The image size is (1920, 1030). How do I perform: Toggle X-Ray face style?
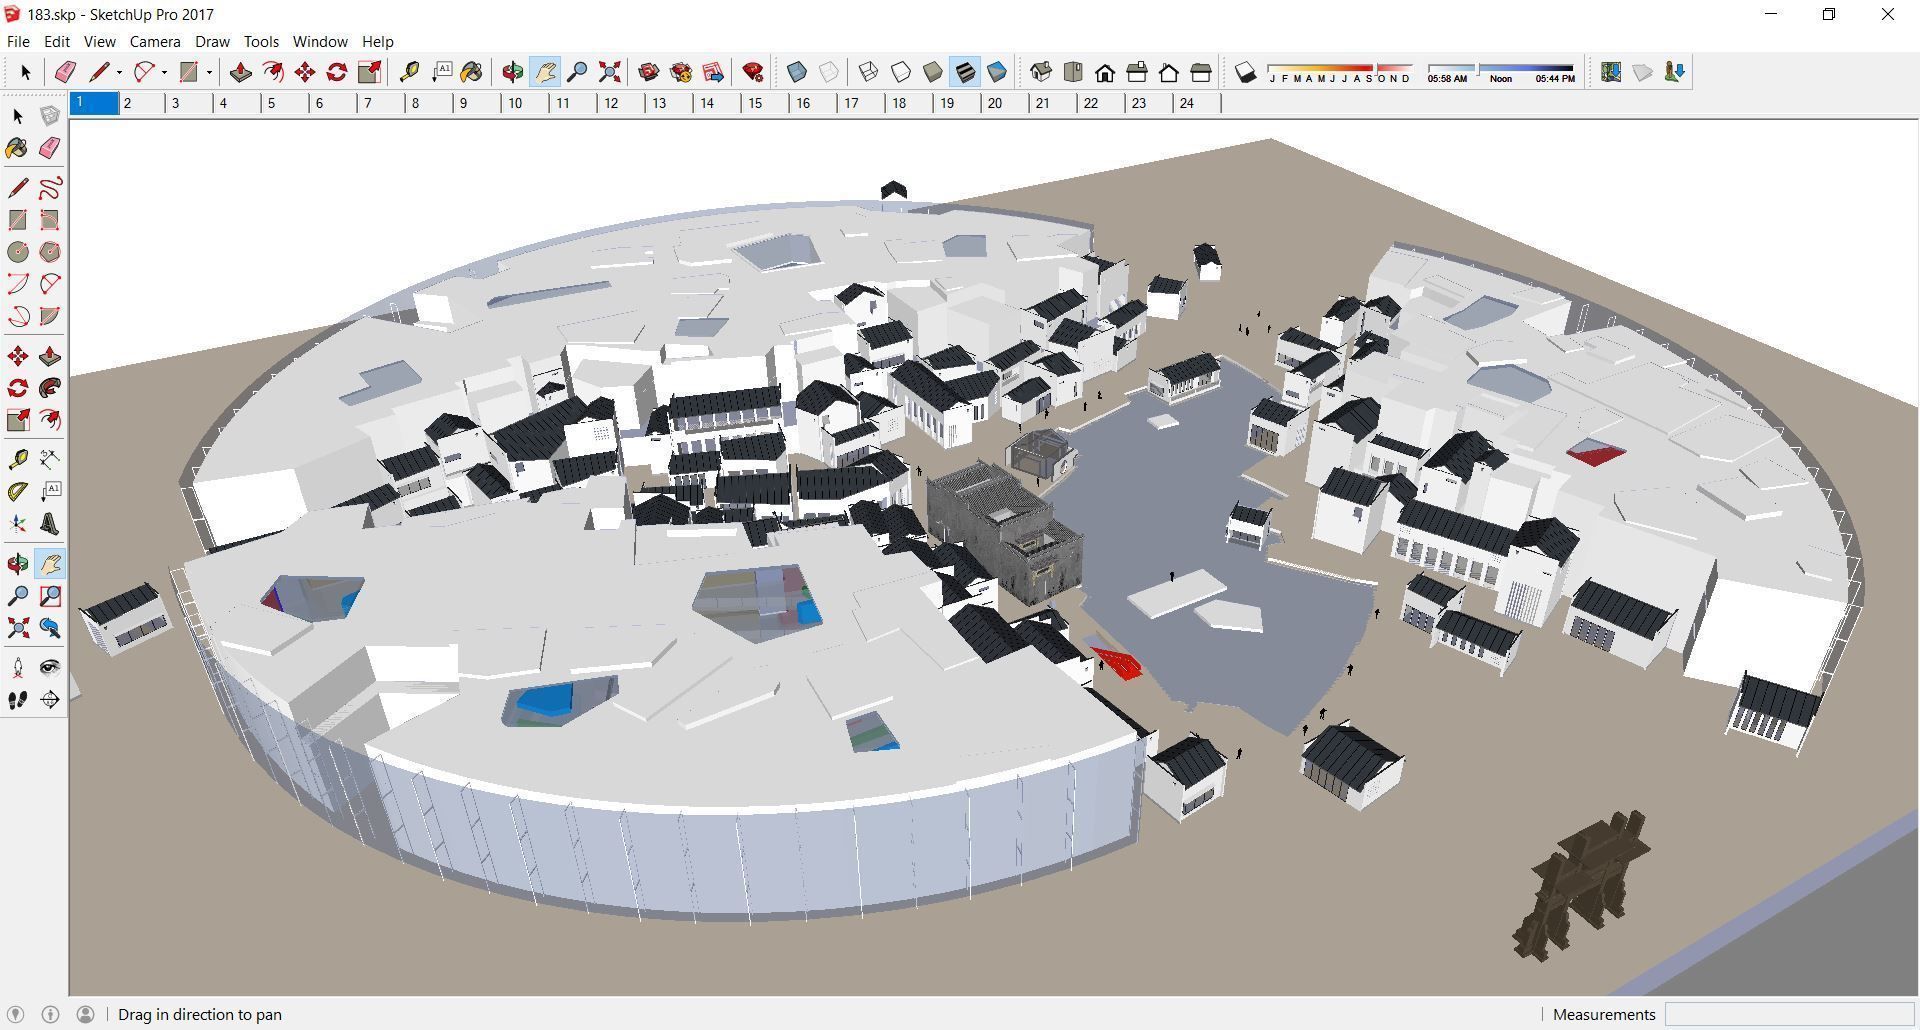797,72
